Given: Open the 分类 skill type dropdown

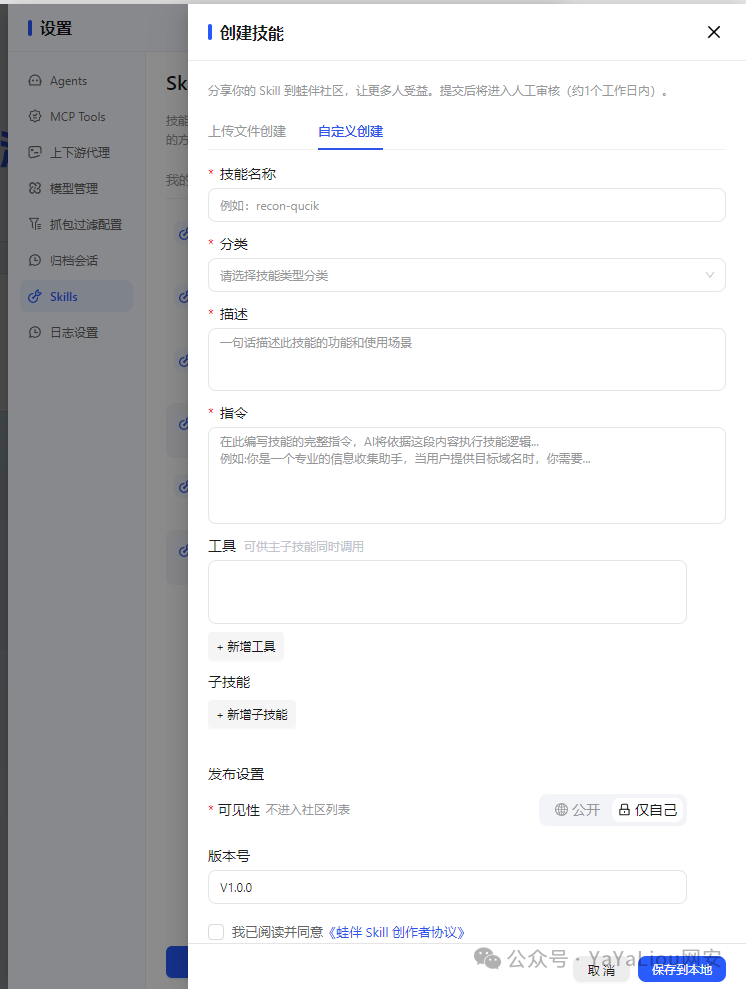Looking at the screenshot, I should coord(467,276).
